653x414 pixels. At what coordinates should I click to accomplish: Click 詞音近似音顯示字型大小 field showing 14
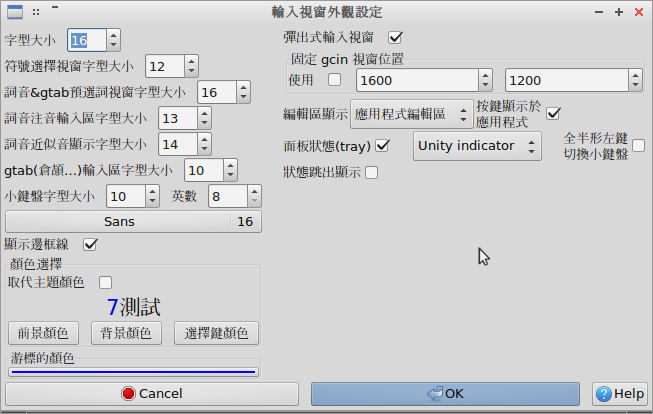coord(178,144)
